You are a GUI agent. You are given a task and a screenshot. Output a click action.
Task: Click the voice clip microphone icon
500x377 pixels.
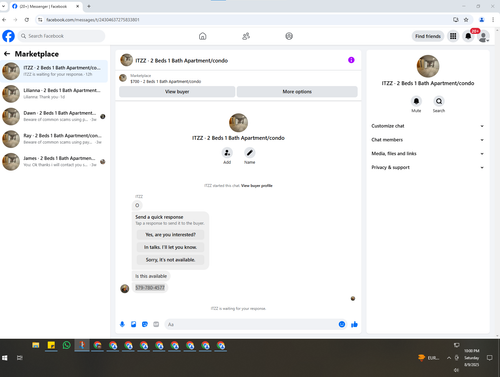[x=122, y=324]
